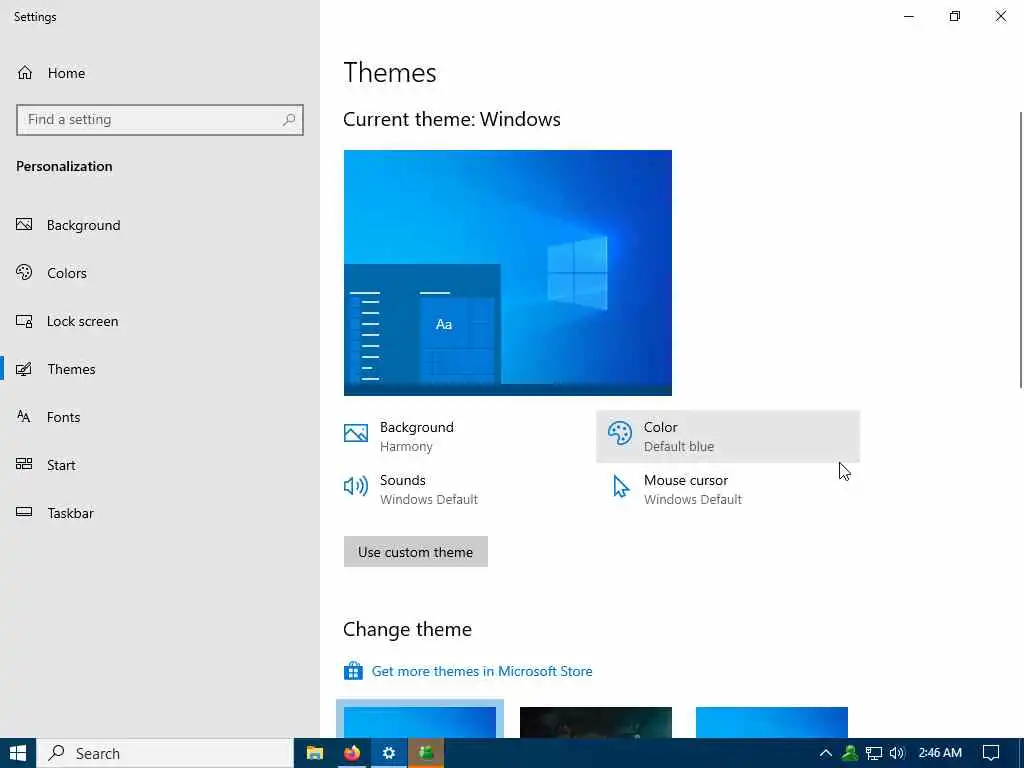This screenshot has height=768, width=1024.
Task: Click the 2:46 AM taskbar clock
Action: click(940, 753)
